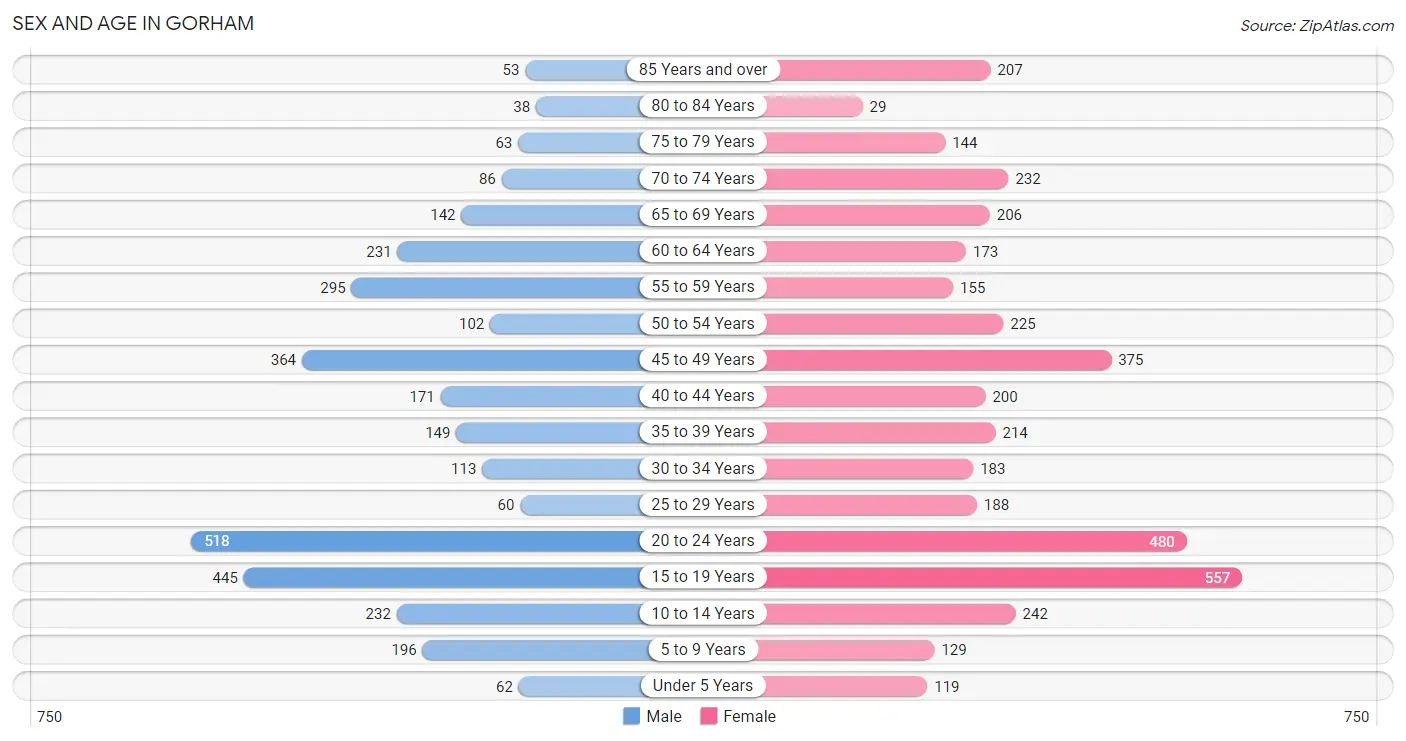This screenshot has width=1406, height=741.
Task: Click the 85 Years and over label
Action: pos(703,70)
